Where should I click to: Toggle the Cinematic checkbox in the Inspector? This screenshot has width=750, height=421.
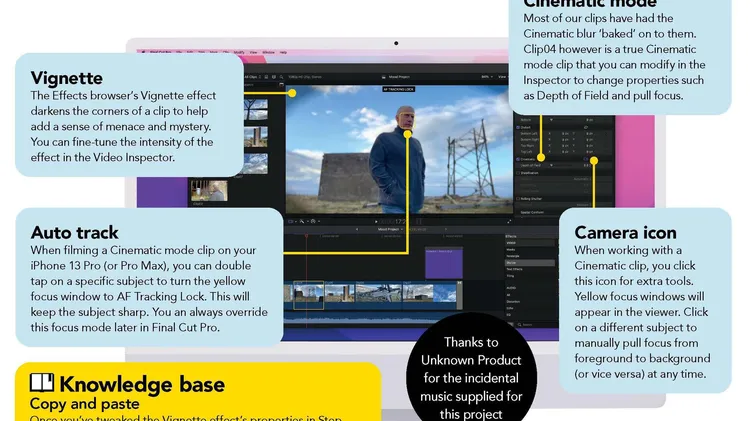pos(518,159)
